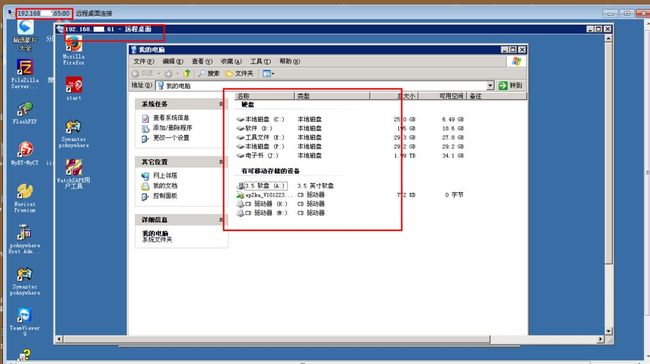Select 工具文件 (E:) drive

click(260, 138)
